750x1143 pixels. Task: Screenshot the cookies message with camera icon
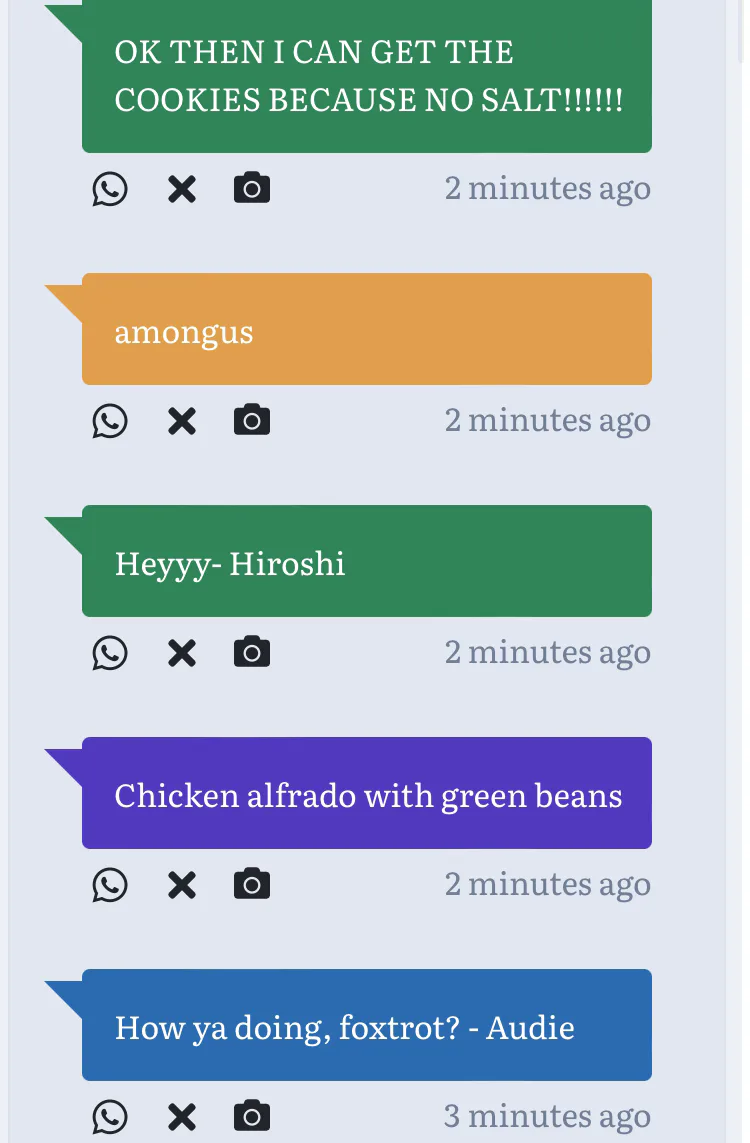252,188
